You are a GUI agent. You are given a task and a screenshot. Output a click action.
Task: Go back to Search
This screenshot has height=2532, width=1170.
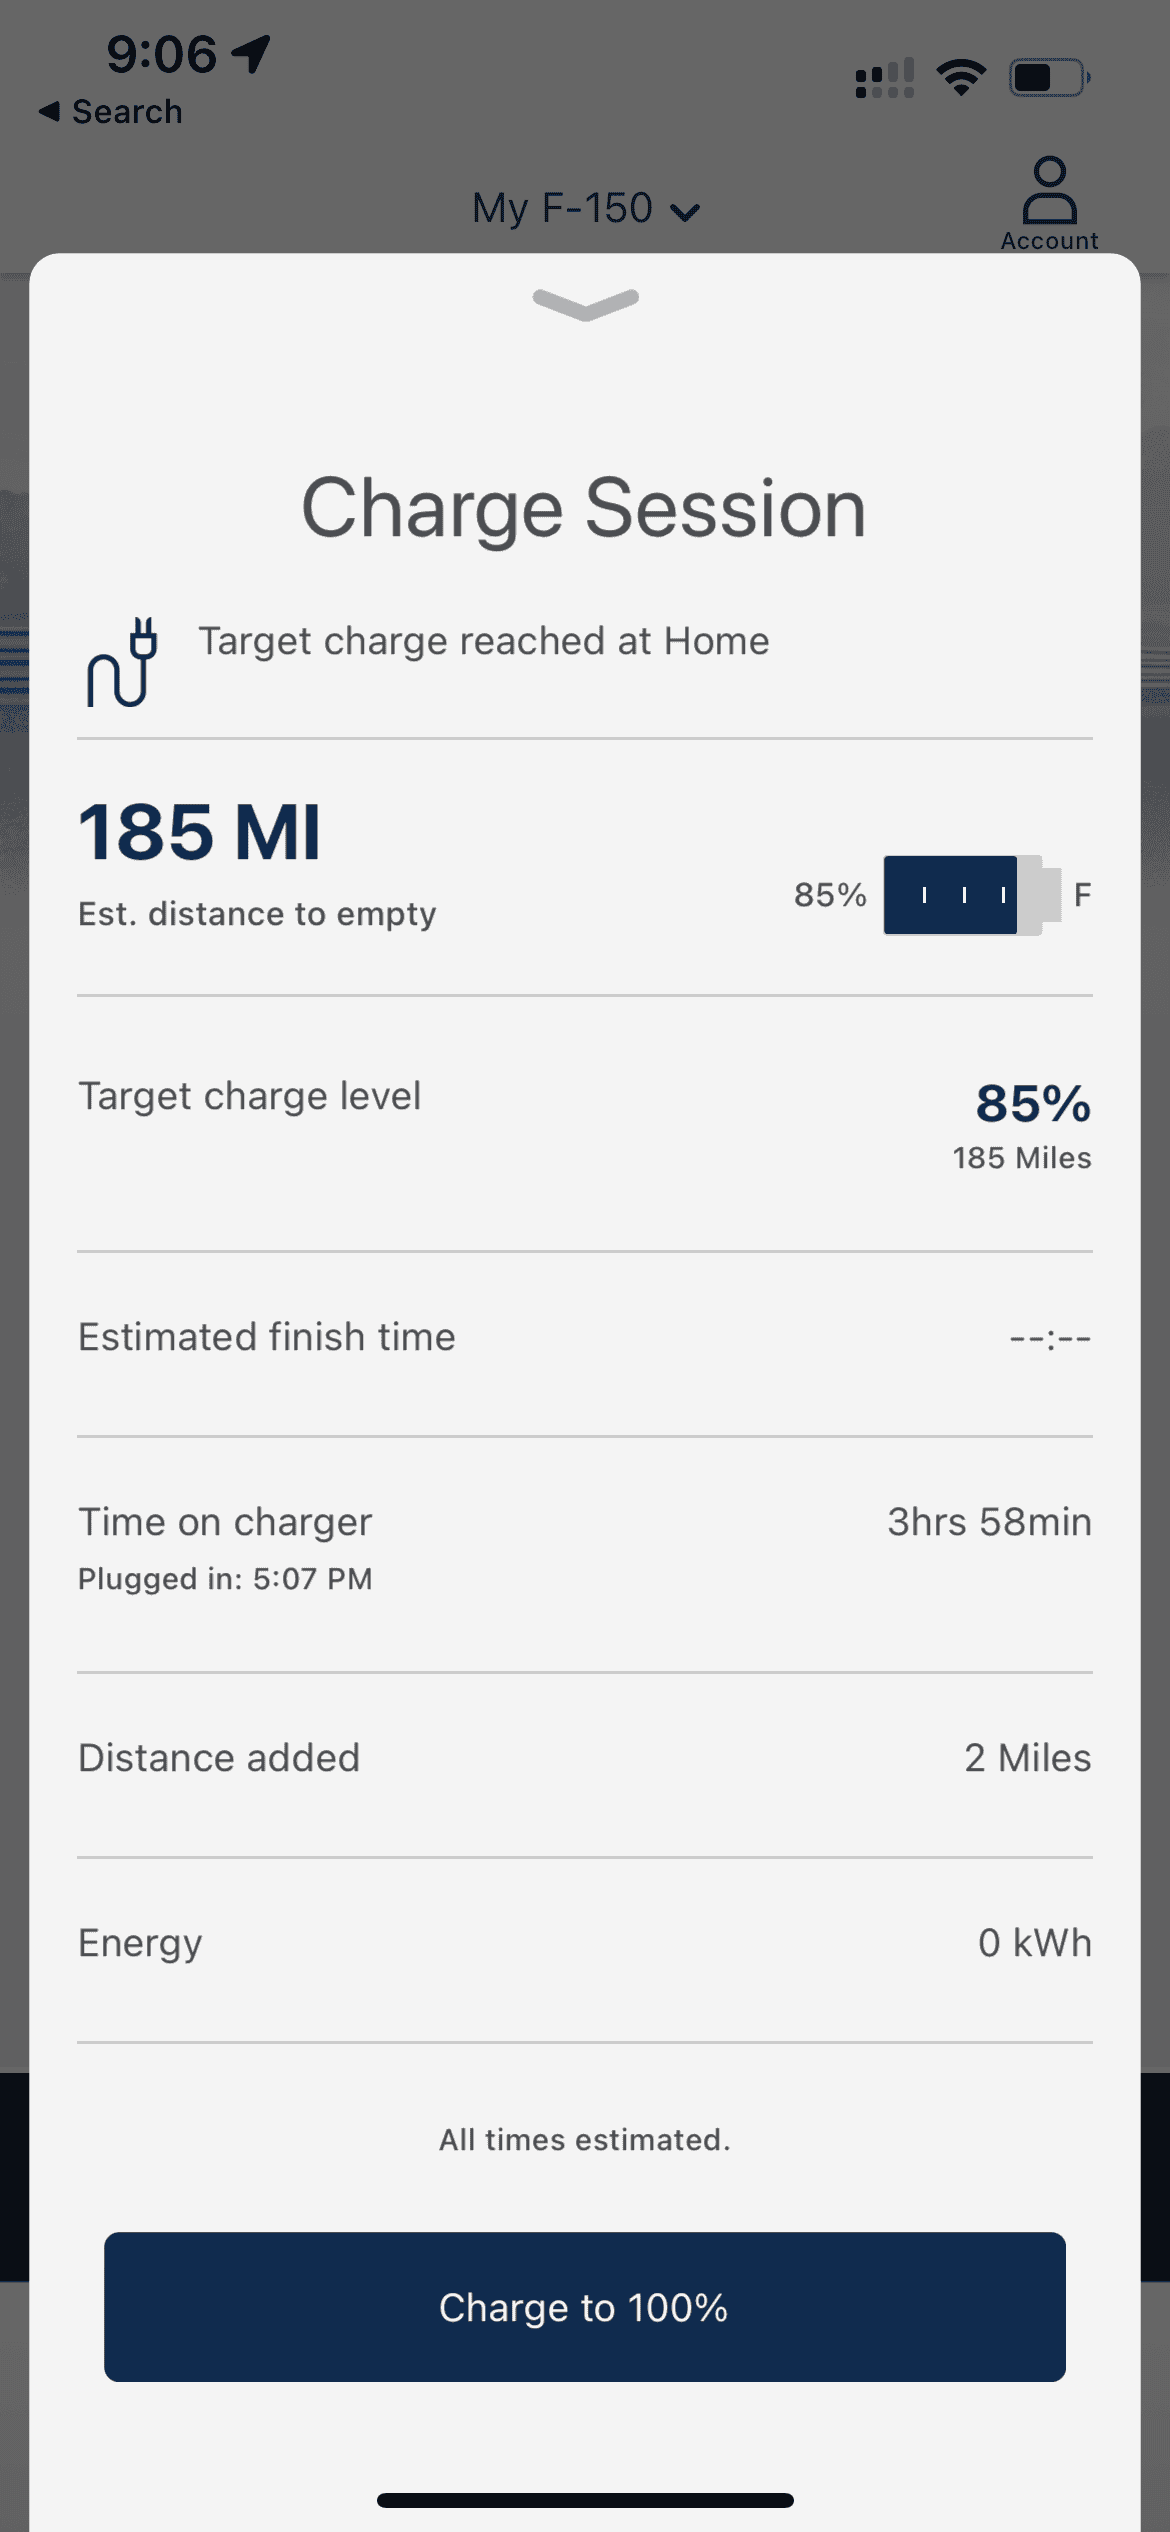point(127,111)
